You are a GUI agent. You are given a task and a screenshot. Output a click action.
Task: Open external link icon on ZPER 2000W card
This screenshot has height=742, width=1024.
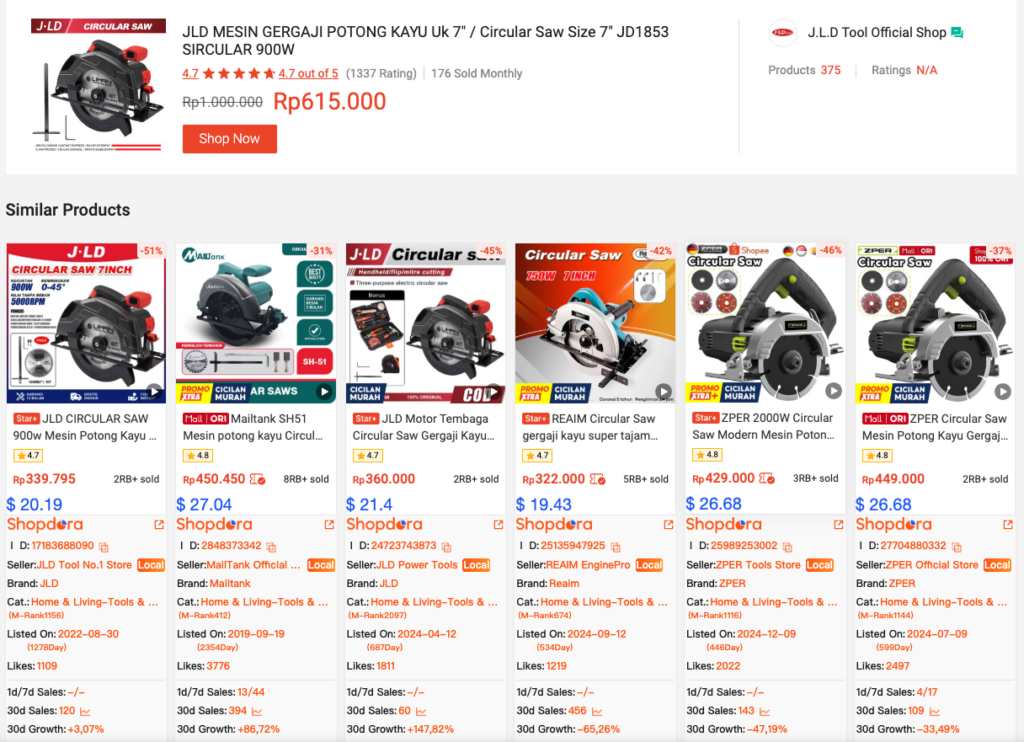tap(839, 524)
